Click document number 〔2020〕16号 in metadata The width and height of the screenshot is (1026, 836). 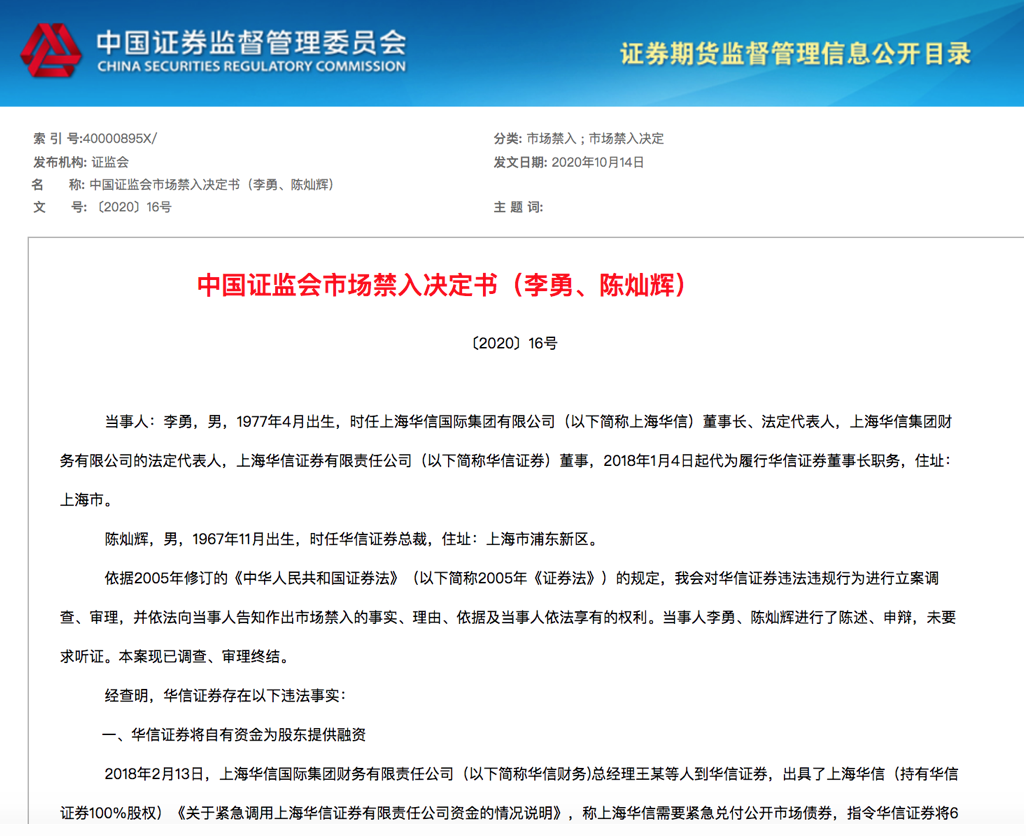[133, 207]
